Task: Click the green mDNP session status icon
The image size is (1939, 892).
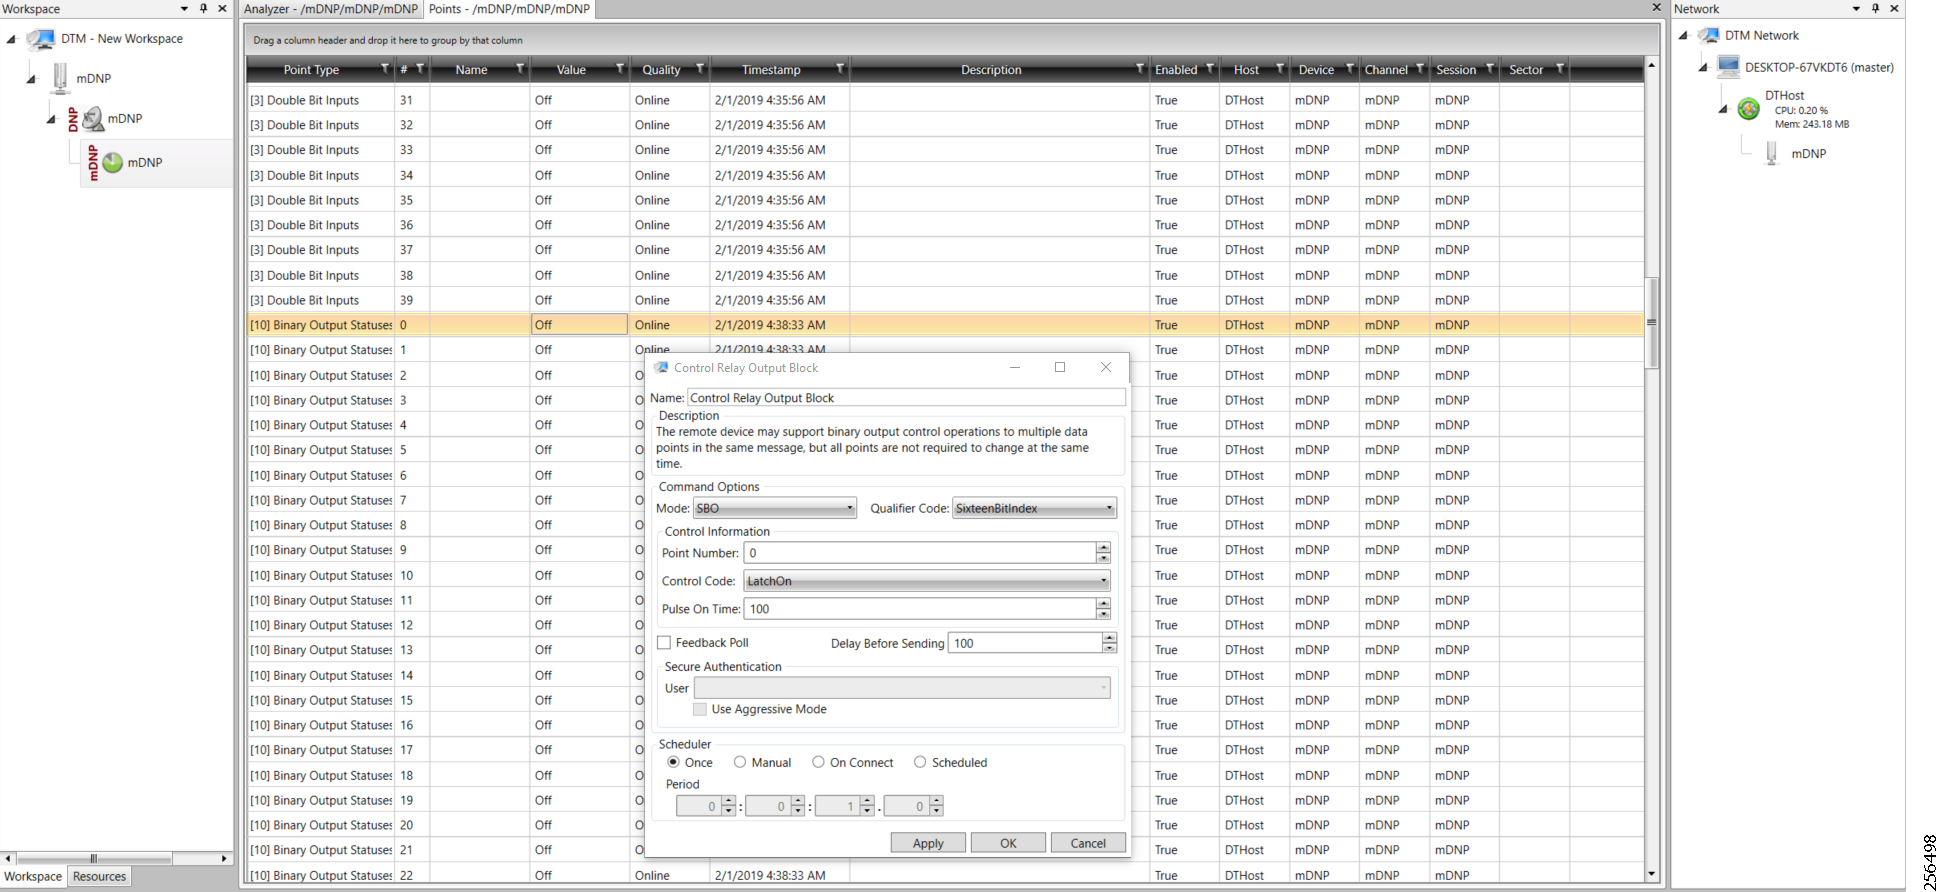Action: [x=112, y=162]
